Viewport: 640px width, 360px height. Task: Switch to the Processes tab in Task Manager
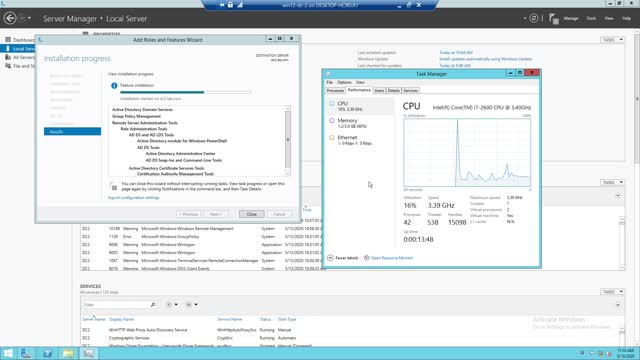coord(335,91)
